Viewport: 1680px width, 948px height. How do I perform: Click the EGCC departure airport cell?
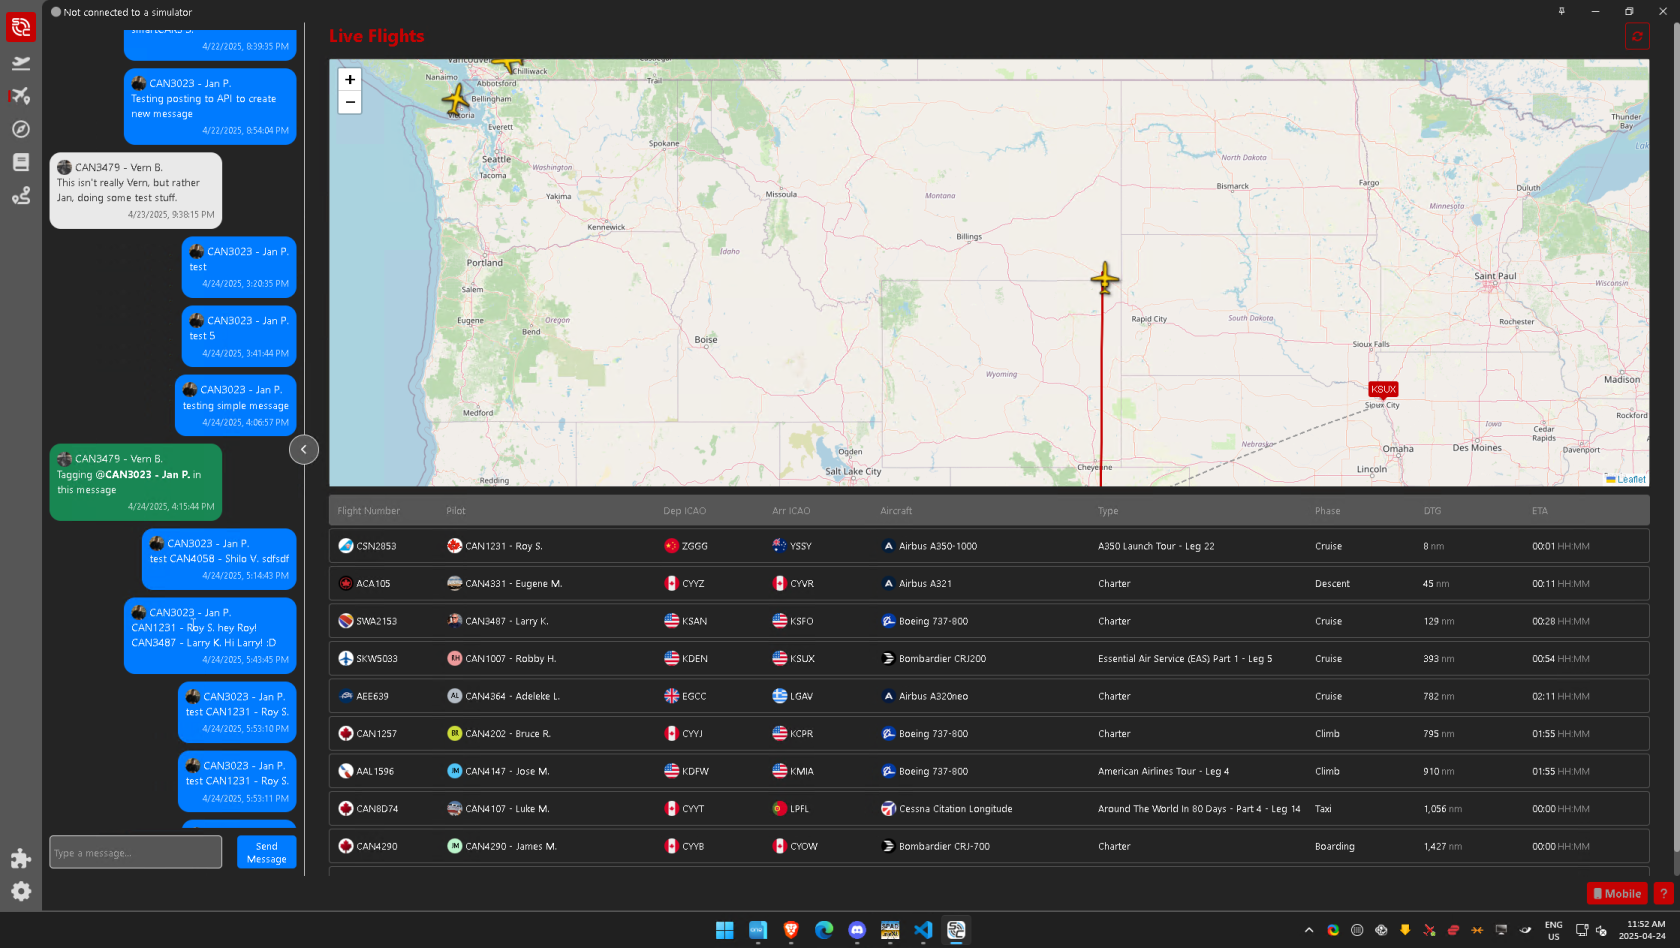click(x=685, y=696)
